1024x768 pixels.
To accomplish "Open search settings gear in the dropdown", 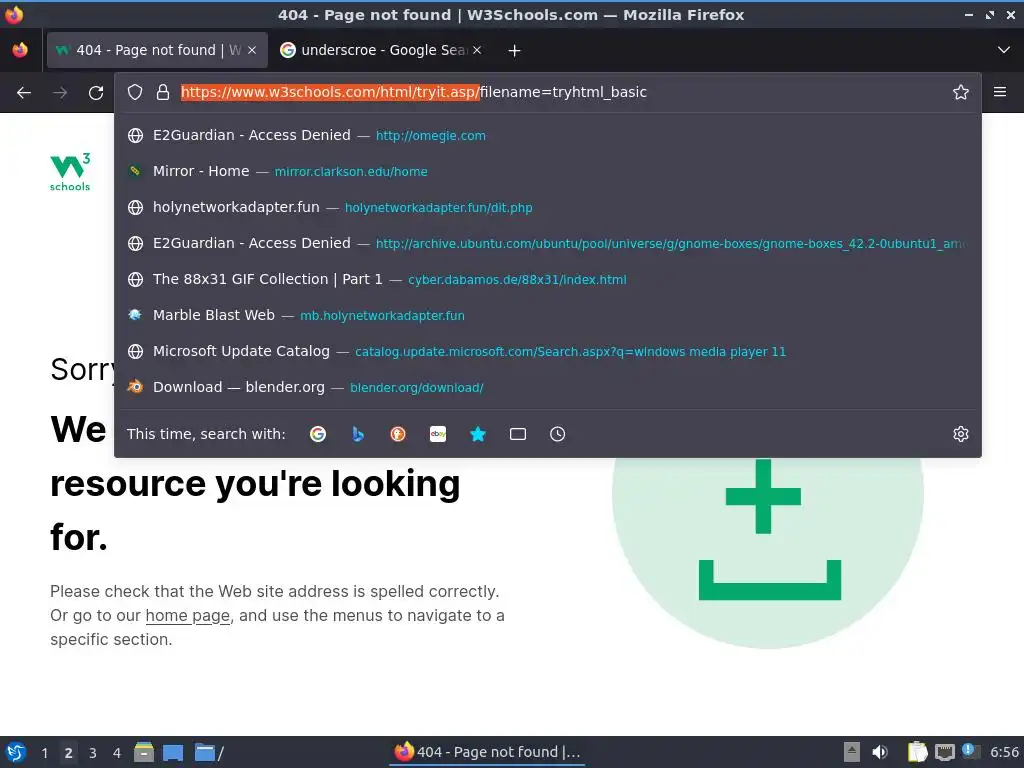I will click(961, 434).
